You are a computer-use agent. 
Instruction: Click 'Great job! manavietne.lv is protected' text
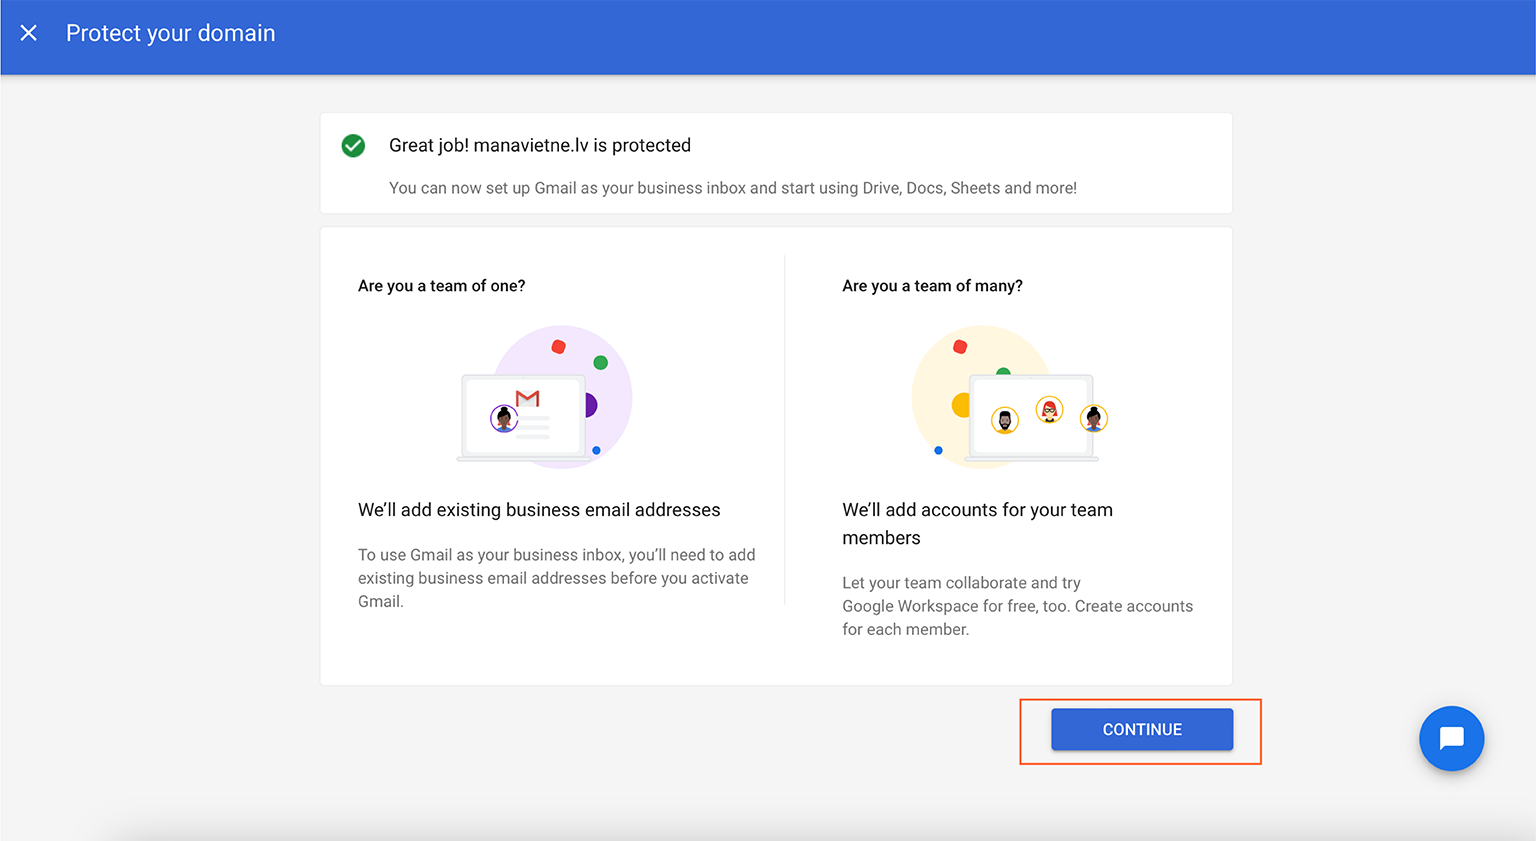pyautogui.click(x=540, y=145)
